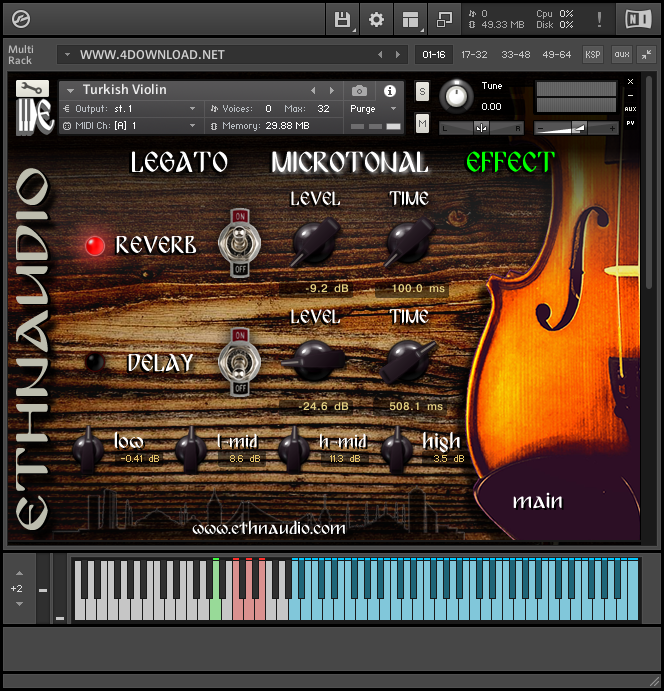Toggle AUX view in instrument header

point(631,109)
